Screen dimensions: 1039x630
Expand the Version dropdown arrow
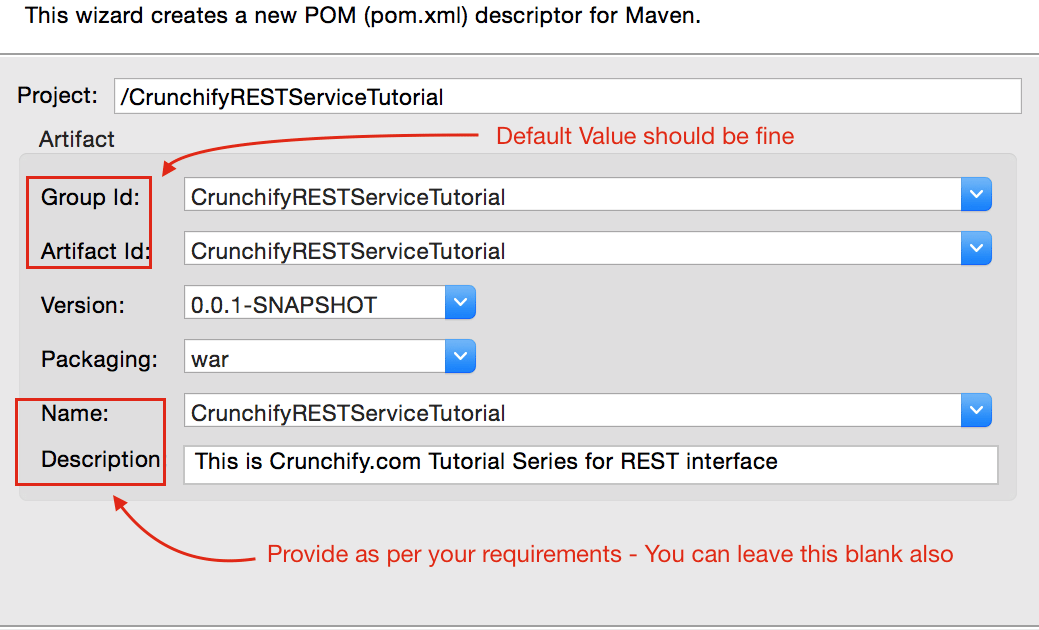coord(461,302)
